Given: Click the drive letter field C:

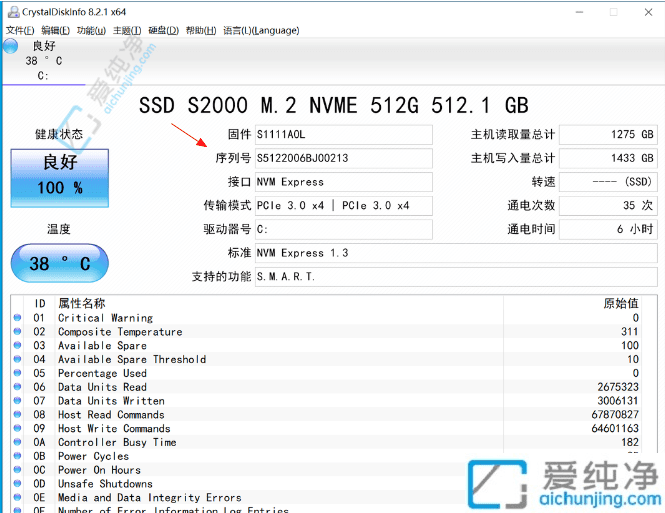Looking at the screenshot, I should pyautogui.click(x=344, y=230).
